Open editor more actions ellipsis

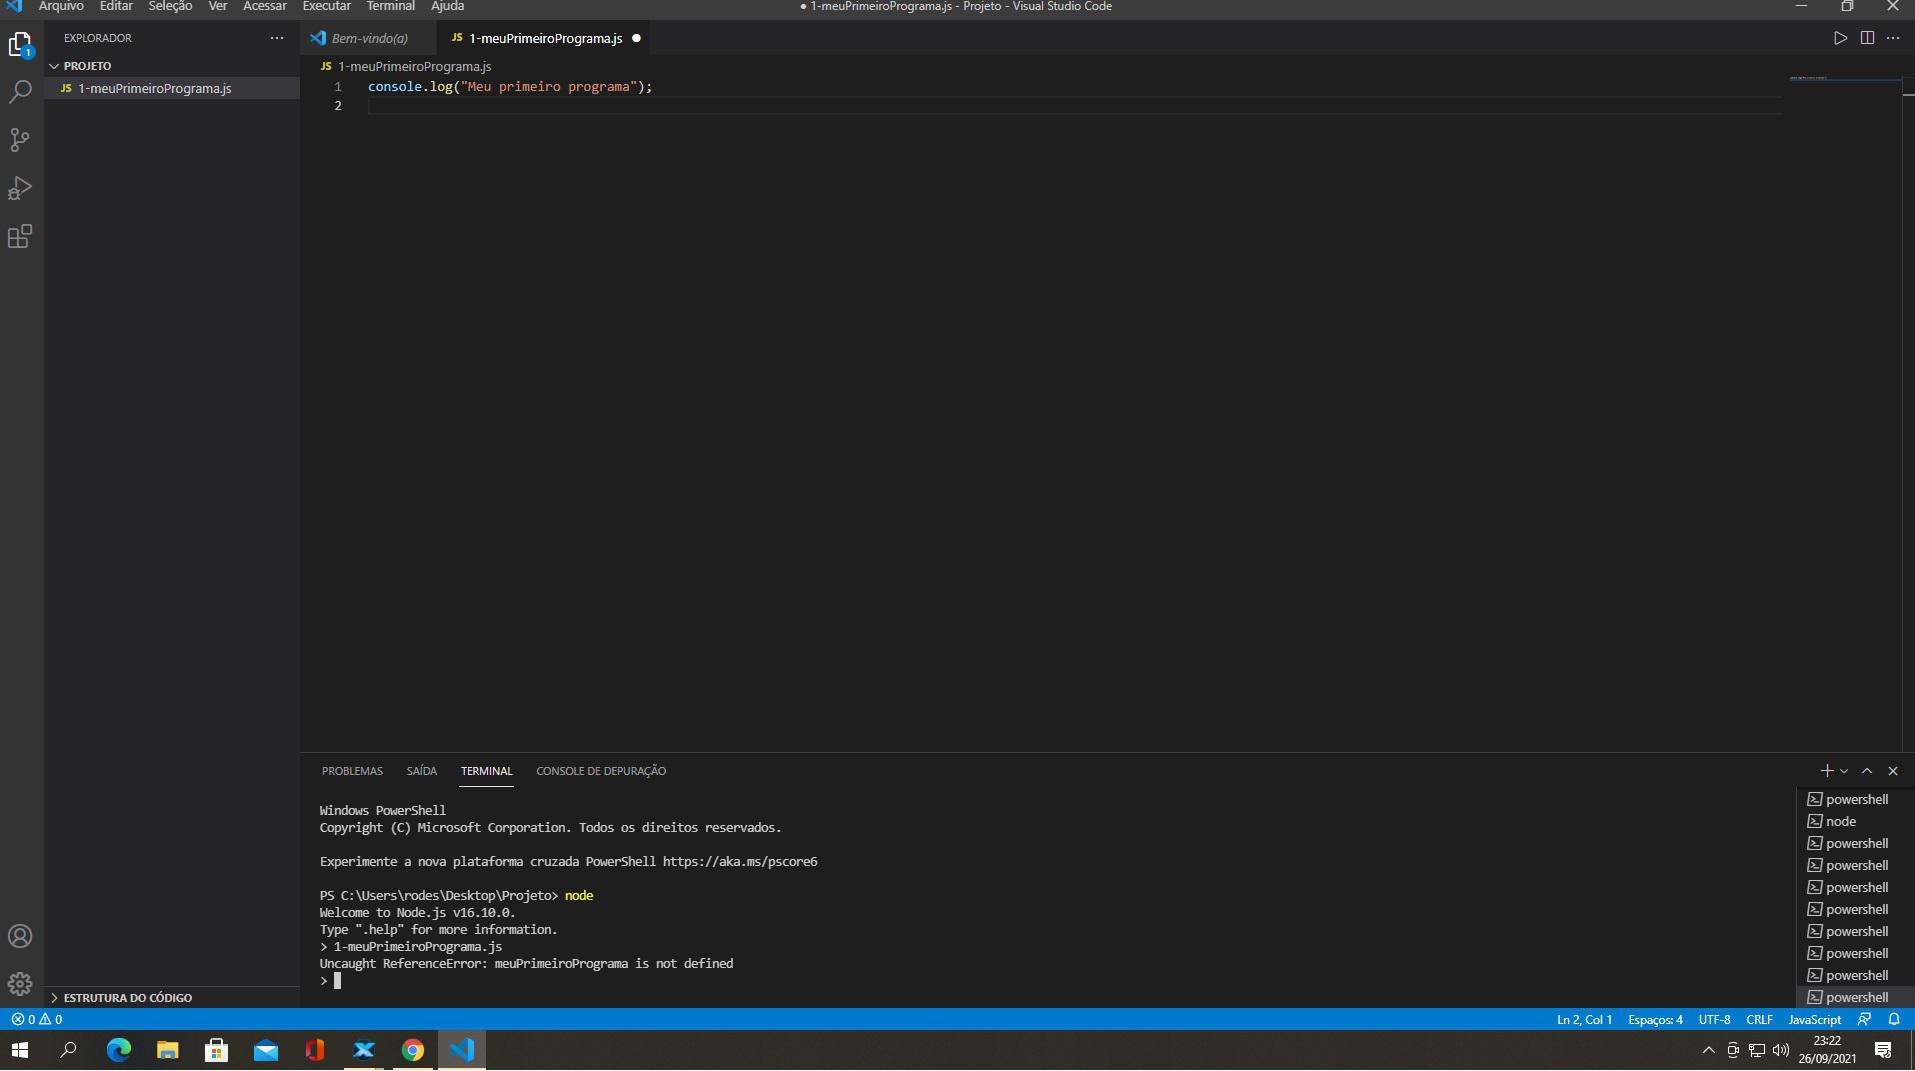[1893, 38]
